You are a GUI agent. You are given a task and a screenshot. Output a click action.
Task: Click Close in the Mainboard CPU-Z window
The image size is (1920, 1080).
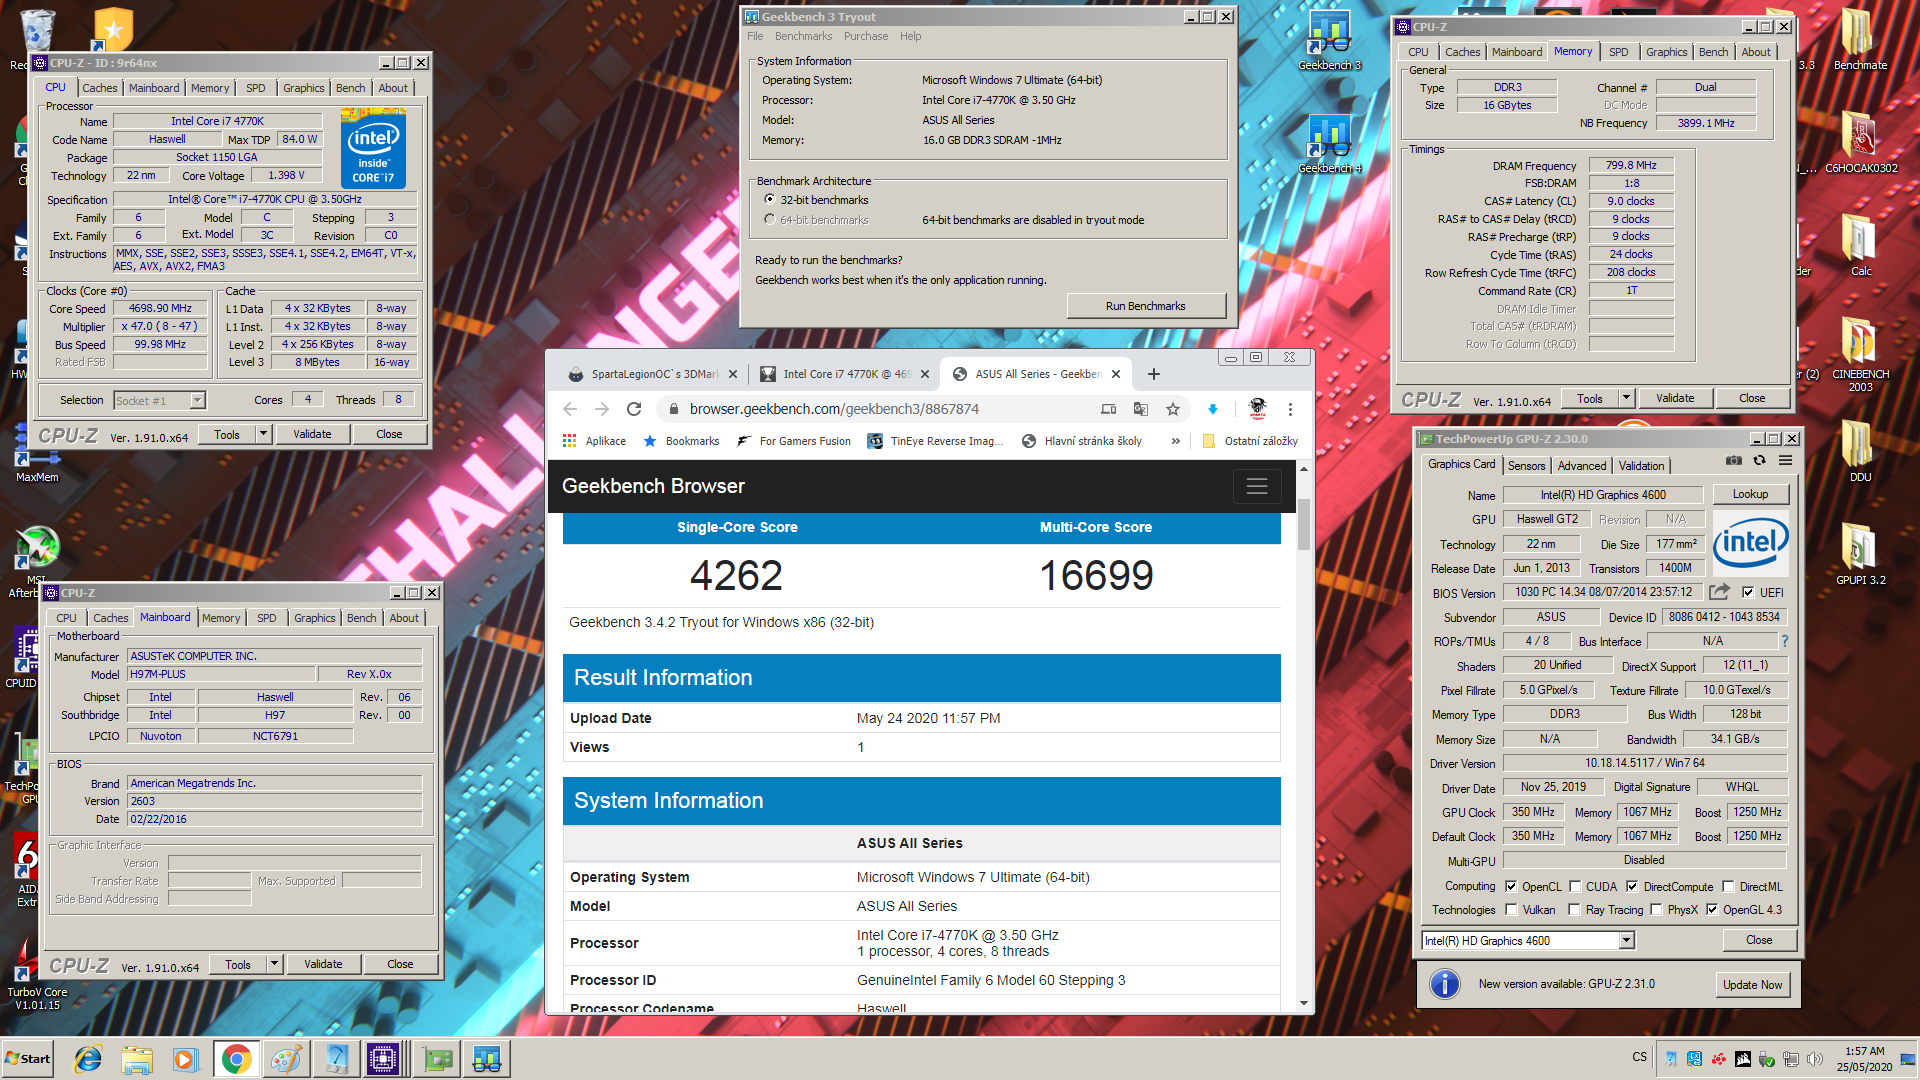coord(400,964)
